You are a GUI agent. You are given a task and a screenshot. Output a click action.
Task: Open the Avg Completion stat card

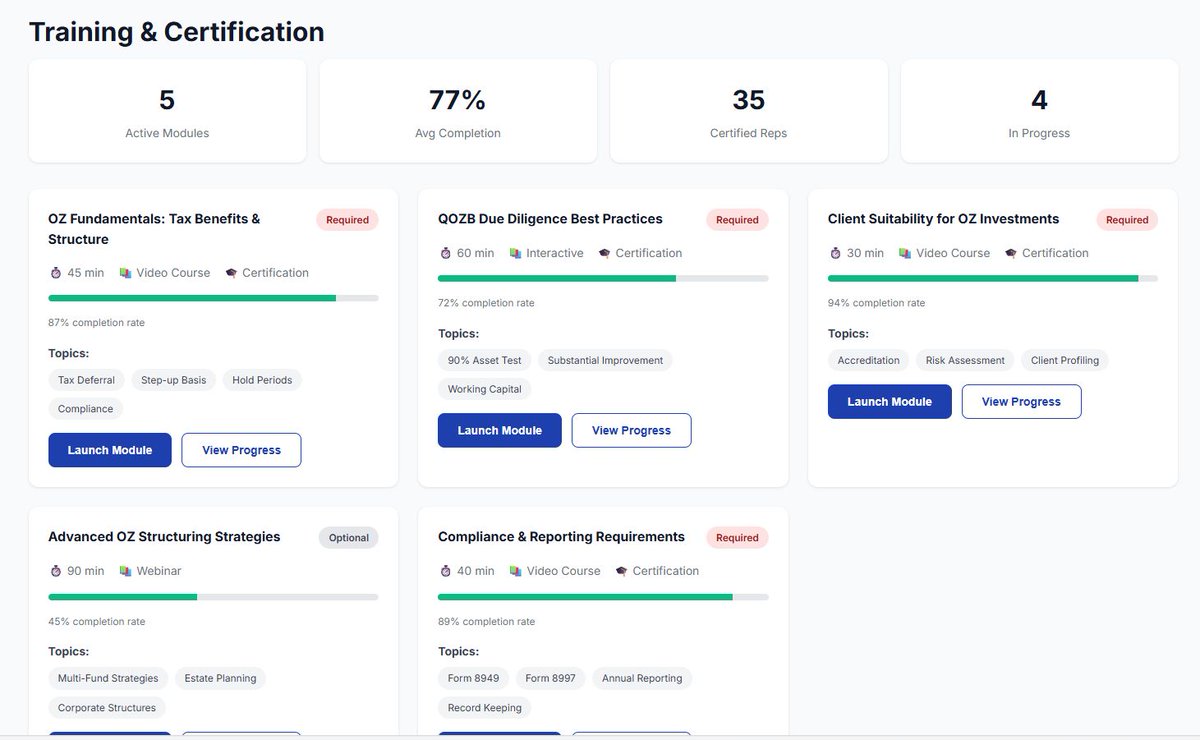(x=458, y=111)
